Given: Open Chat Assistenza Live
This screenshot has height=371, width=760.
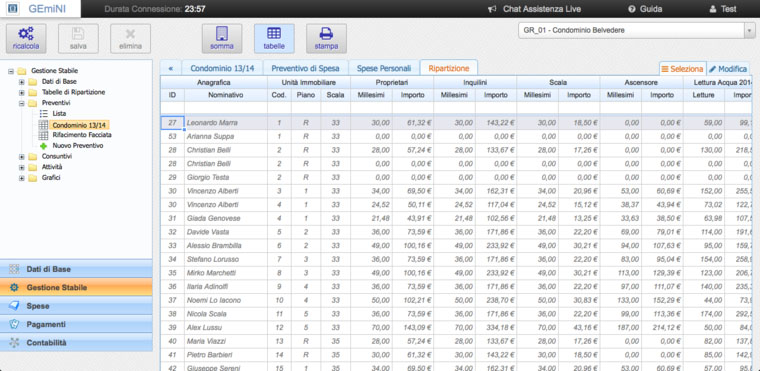Looking at the screenshot, I should [535, 9].
